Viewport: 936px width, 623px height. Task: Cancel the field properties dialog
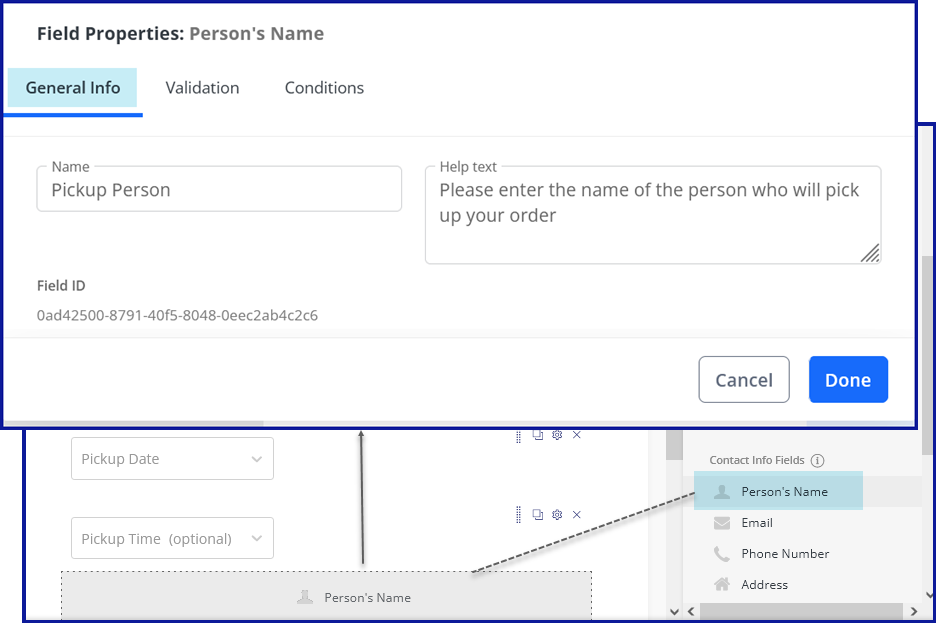click(x=744, y=379)
